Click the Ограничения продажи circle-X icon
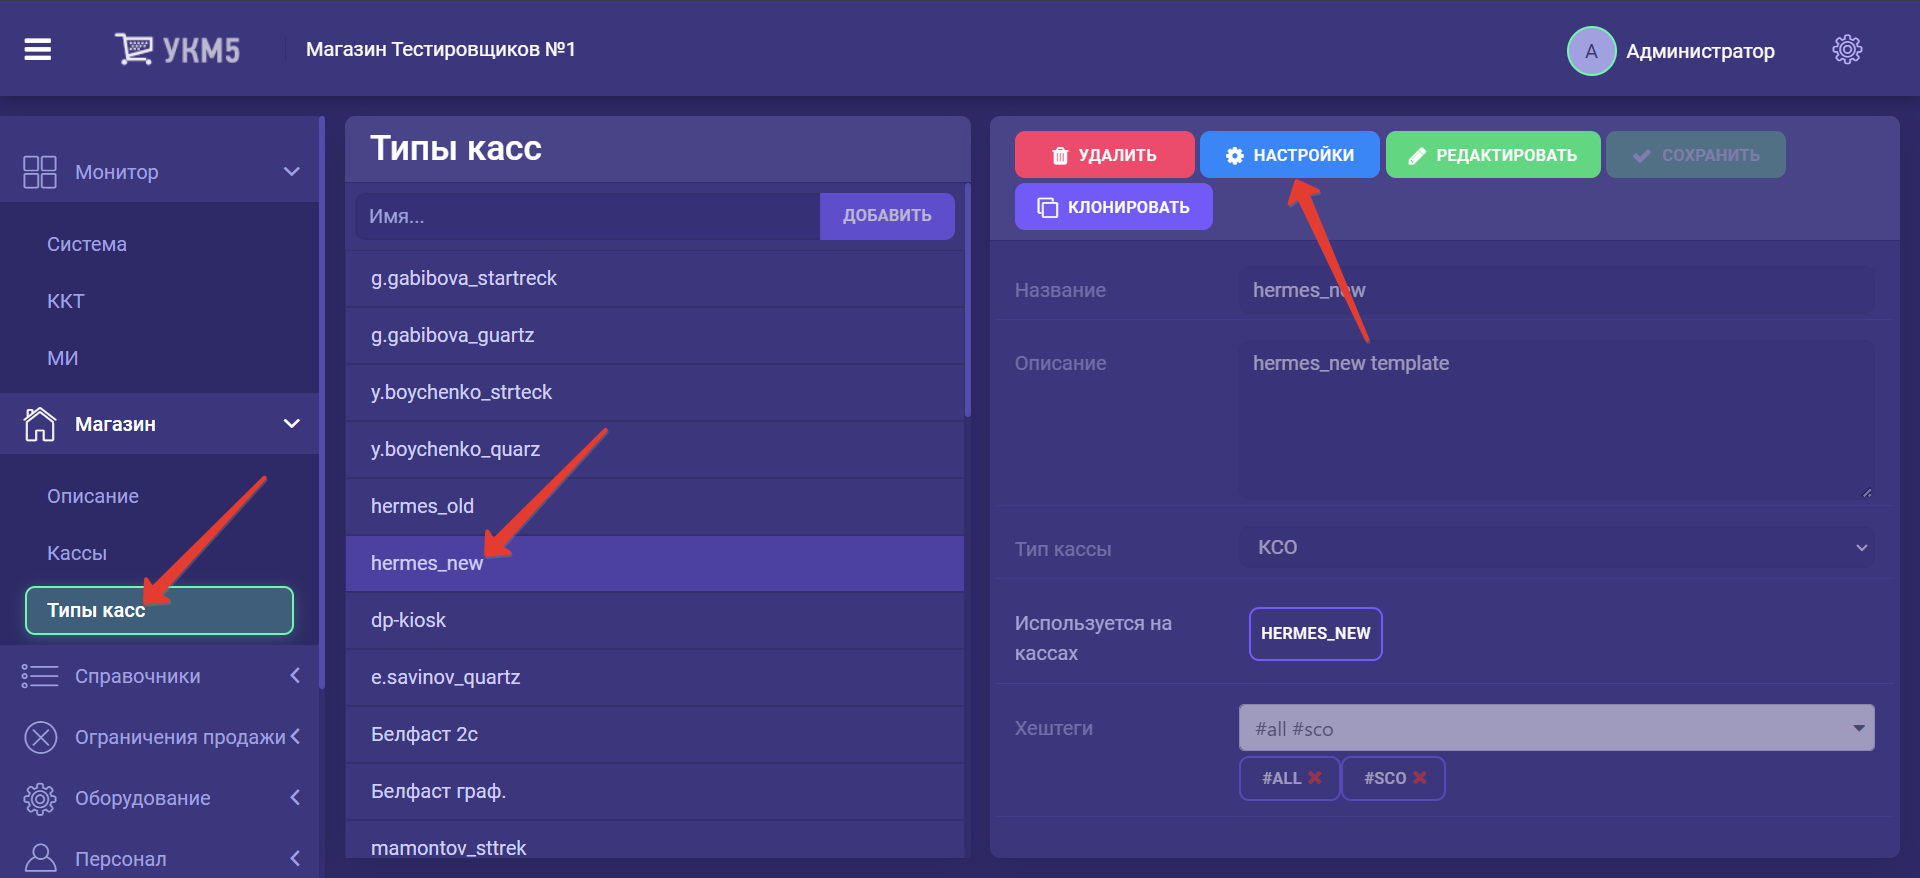 tap(40, 737)
